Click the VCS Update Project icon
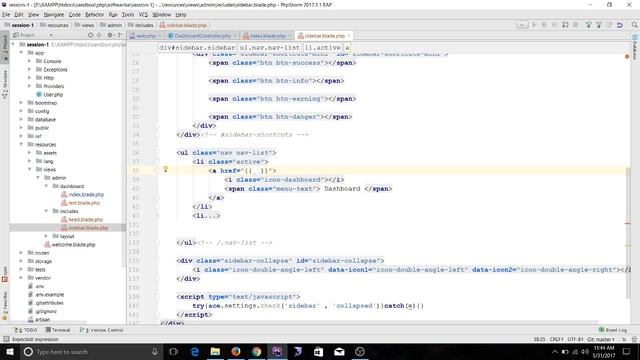This screenshot has height=360, width=640. click(588, 25)
